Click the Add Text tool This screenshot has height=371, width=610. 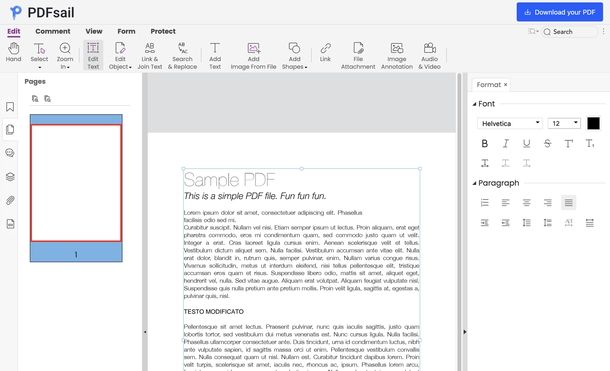click(215, 56)
